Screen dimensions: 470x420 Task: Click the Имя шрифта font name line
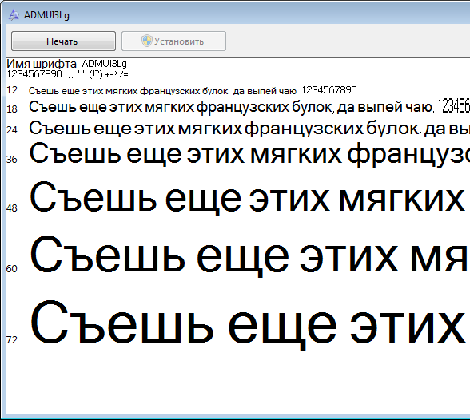[66, 63]
